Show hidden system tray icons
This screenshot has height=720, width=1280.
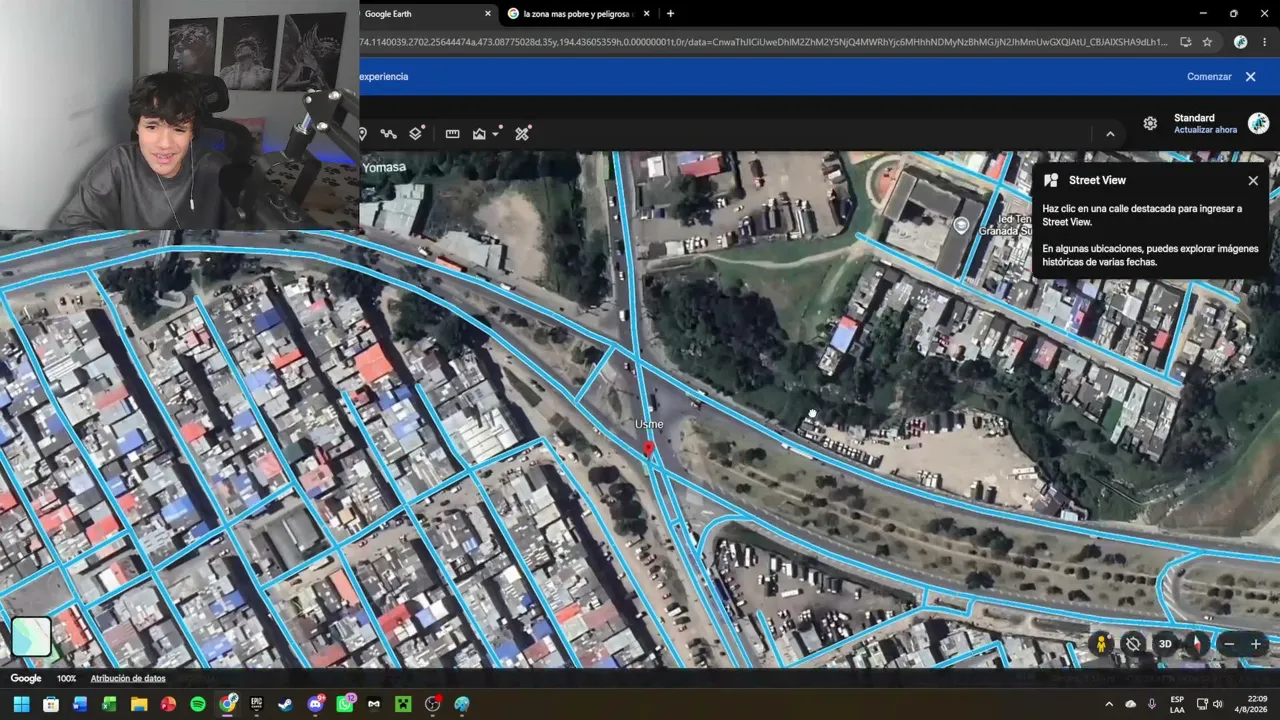1109,704
